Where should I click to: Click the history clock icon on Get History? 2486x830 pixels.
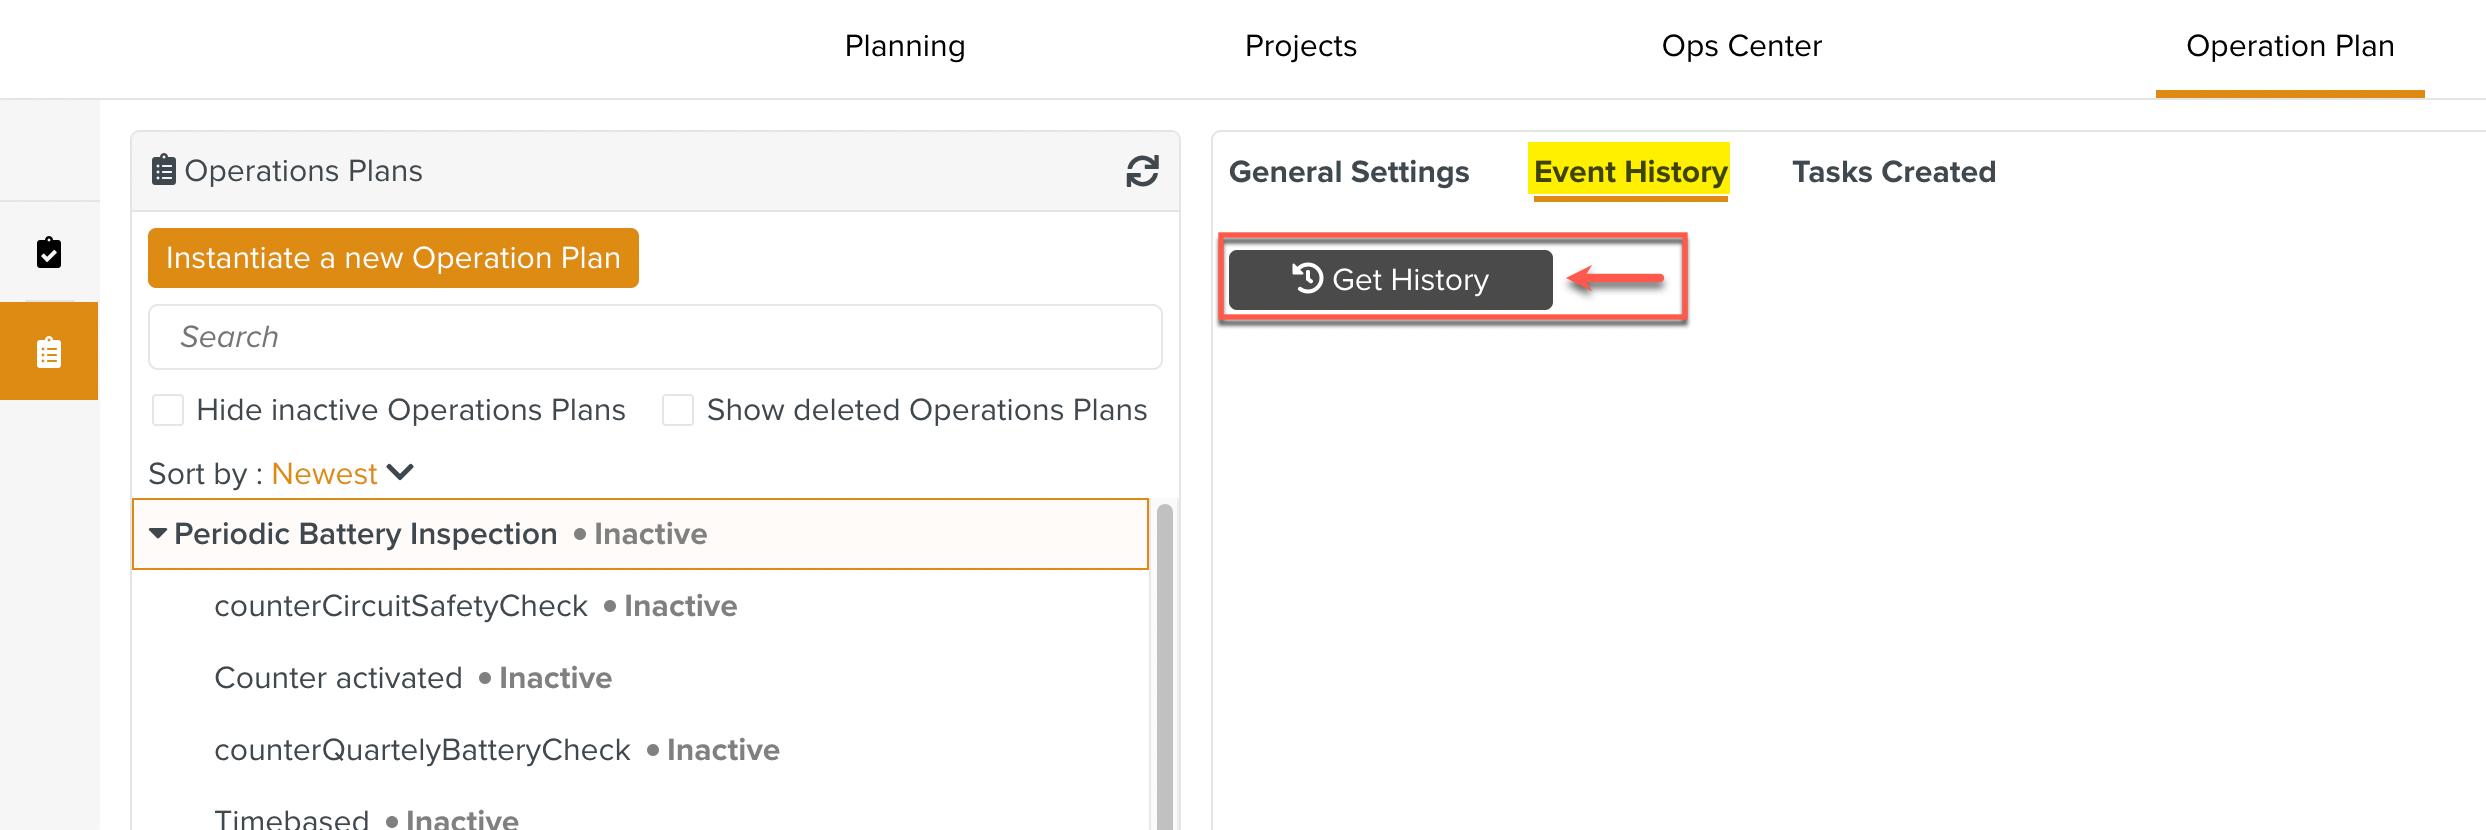1308,279
